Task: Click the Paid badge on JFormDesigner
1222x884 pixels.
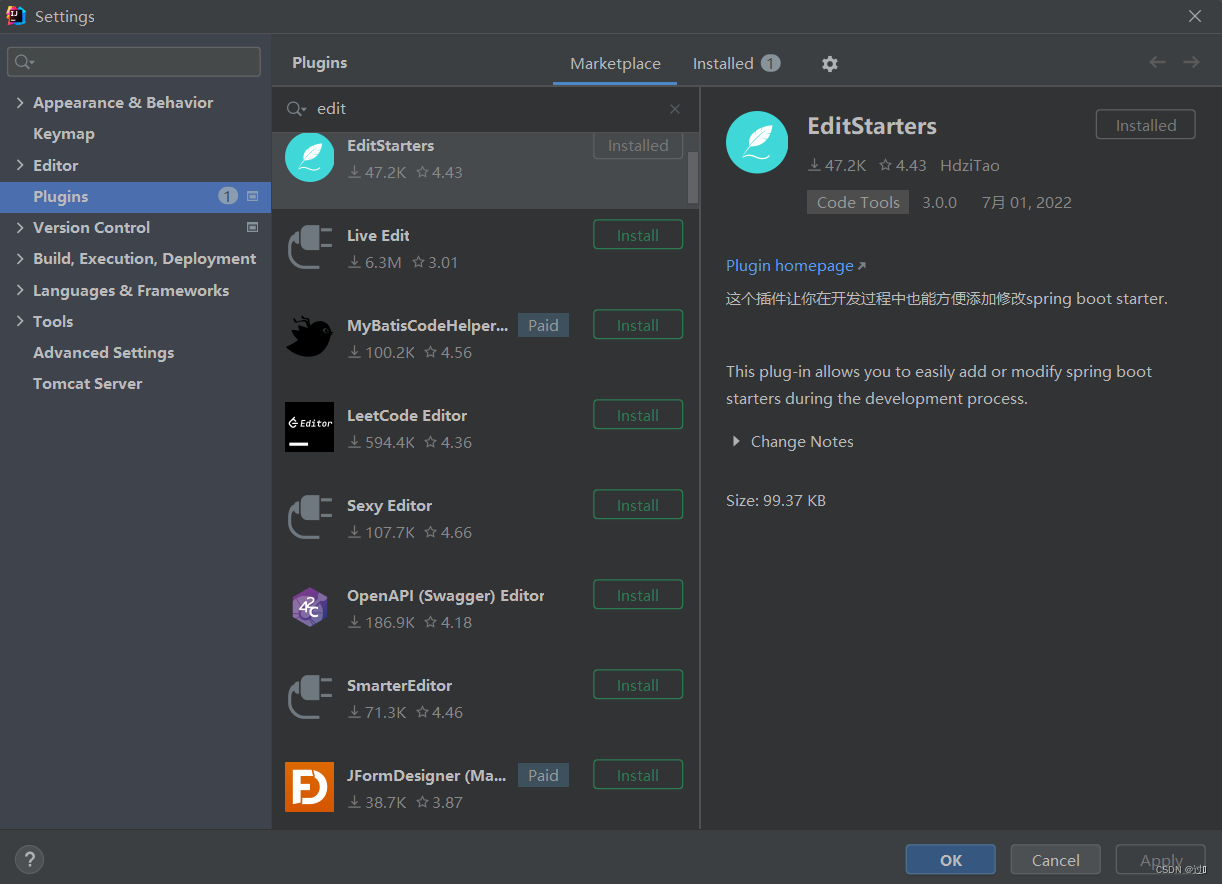Action: pos(543,775)
